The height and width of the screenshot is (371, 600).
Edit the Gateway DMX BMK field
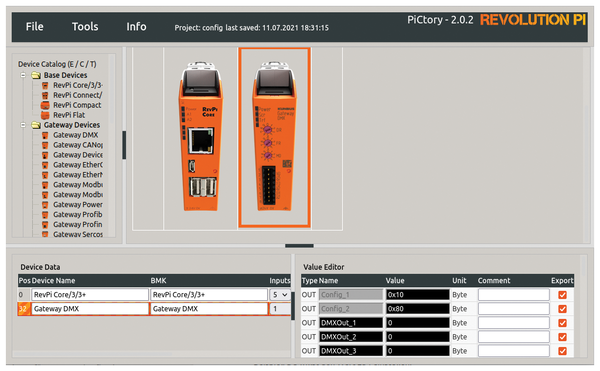tap(209, 309)
